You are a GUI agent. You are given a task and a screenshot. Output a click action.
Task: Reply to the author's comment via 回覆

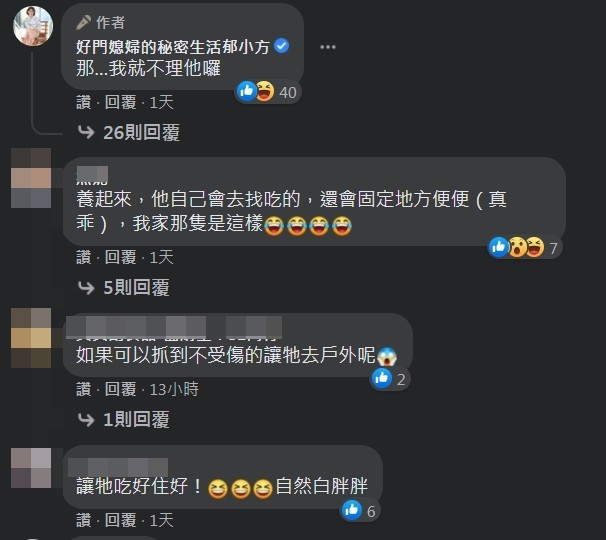click(121, 102)
